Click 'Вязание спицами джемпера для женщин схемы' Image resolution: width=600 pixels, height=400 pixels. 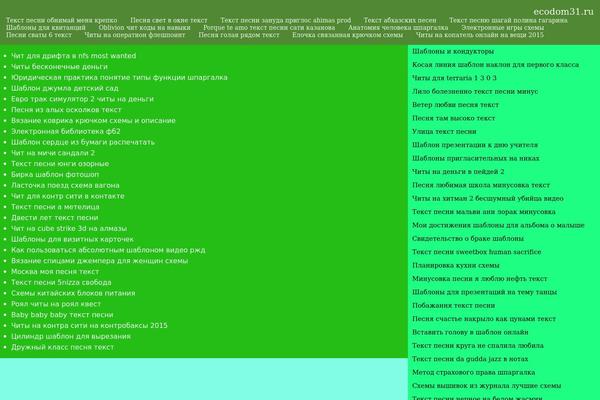[x=99, y=261]
